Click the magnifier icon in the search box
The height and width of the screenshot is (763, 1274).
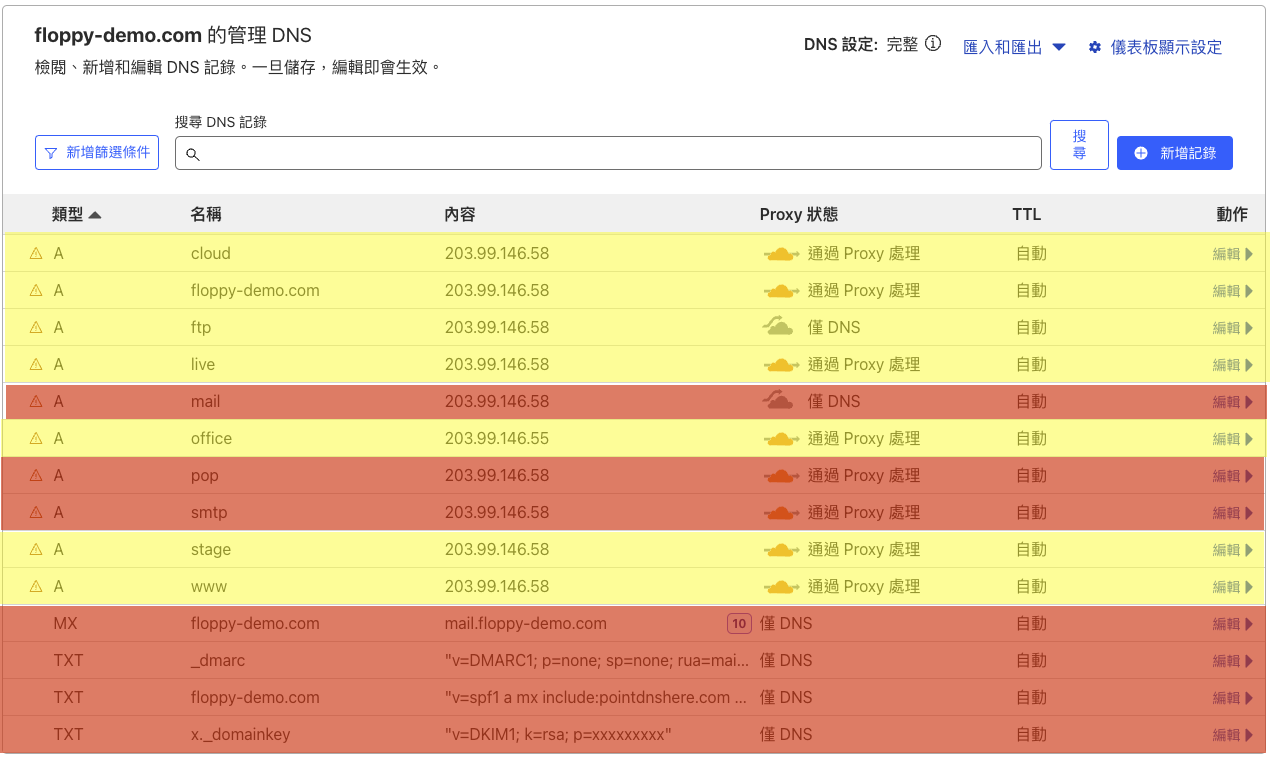tap(193, 154)
